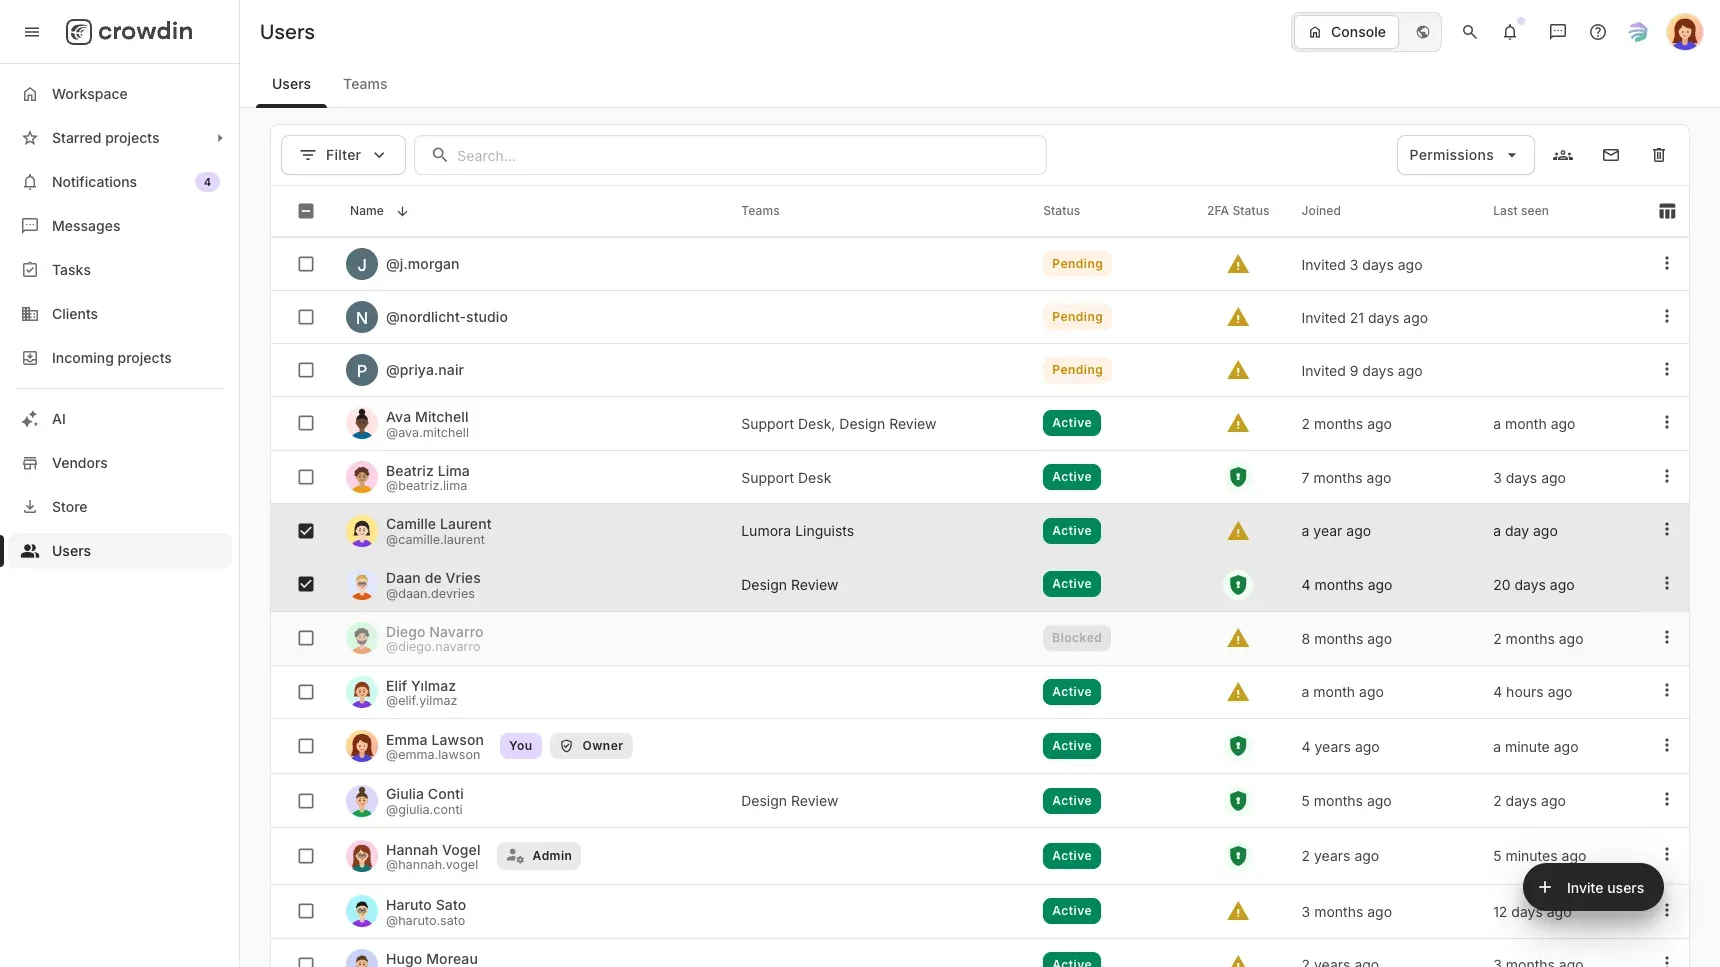Viewport: 1720px width, 967px height.
Task: Open the table column settings icon
Action: point(1667,211)
